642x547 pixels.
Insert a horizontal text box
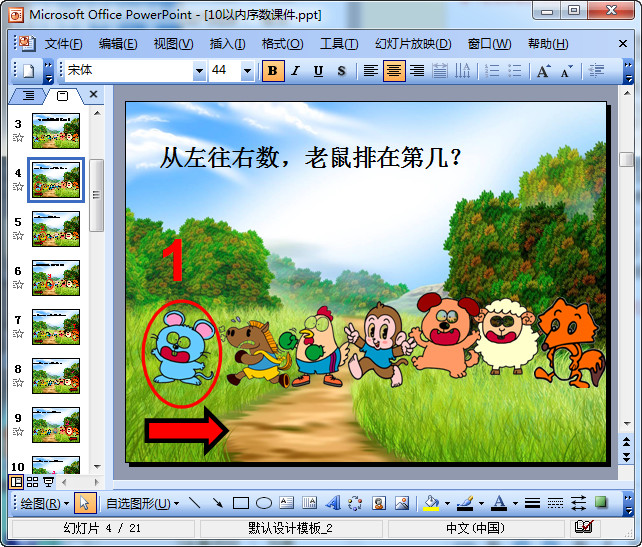point(287,503)
